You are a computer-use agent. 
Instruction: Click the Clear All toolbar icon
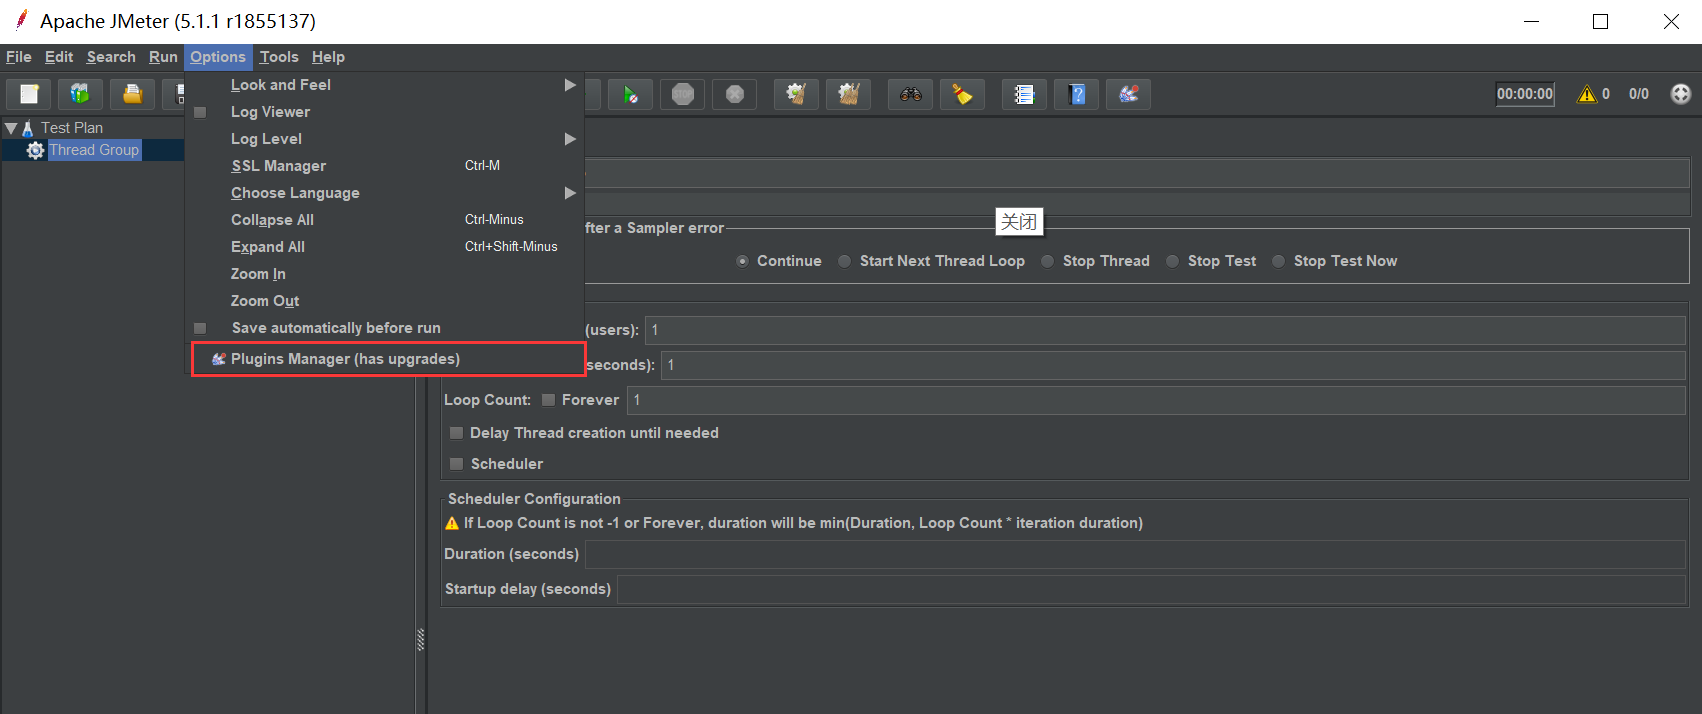point(849,94)
